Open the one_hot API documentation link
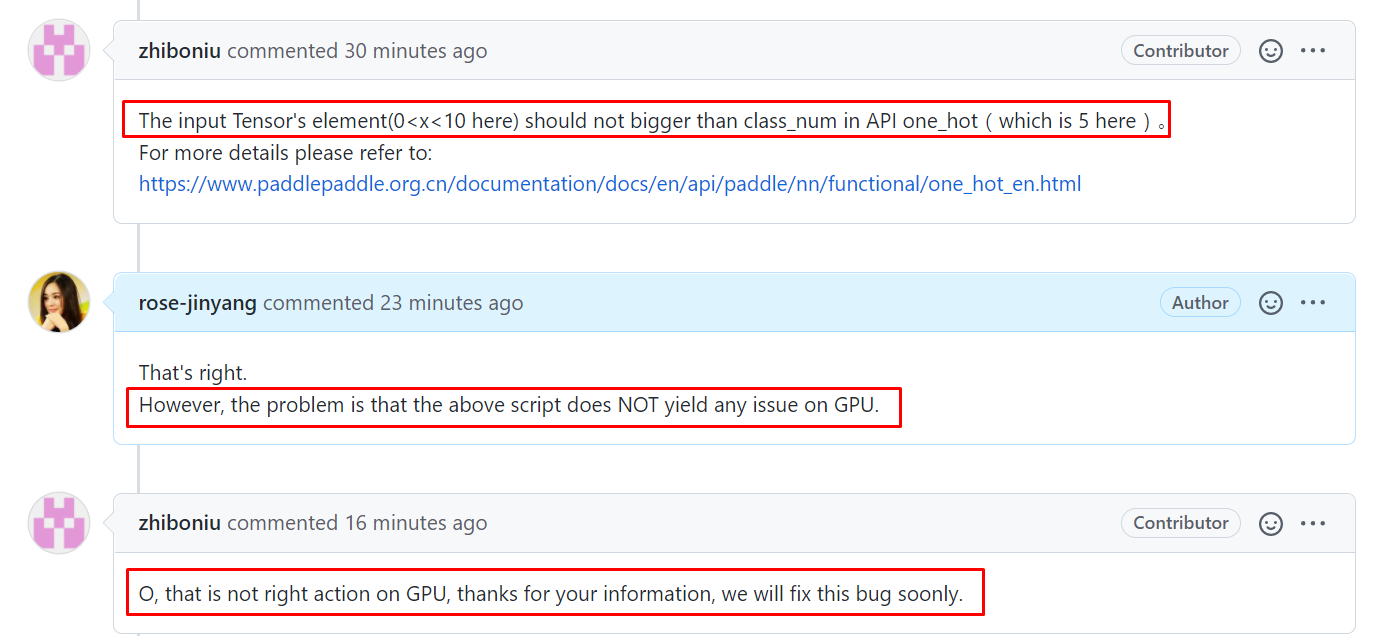 tap(609, 183)
